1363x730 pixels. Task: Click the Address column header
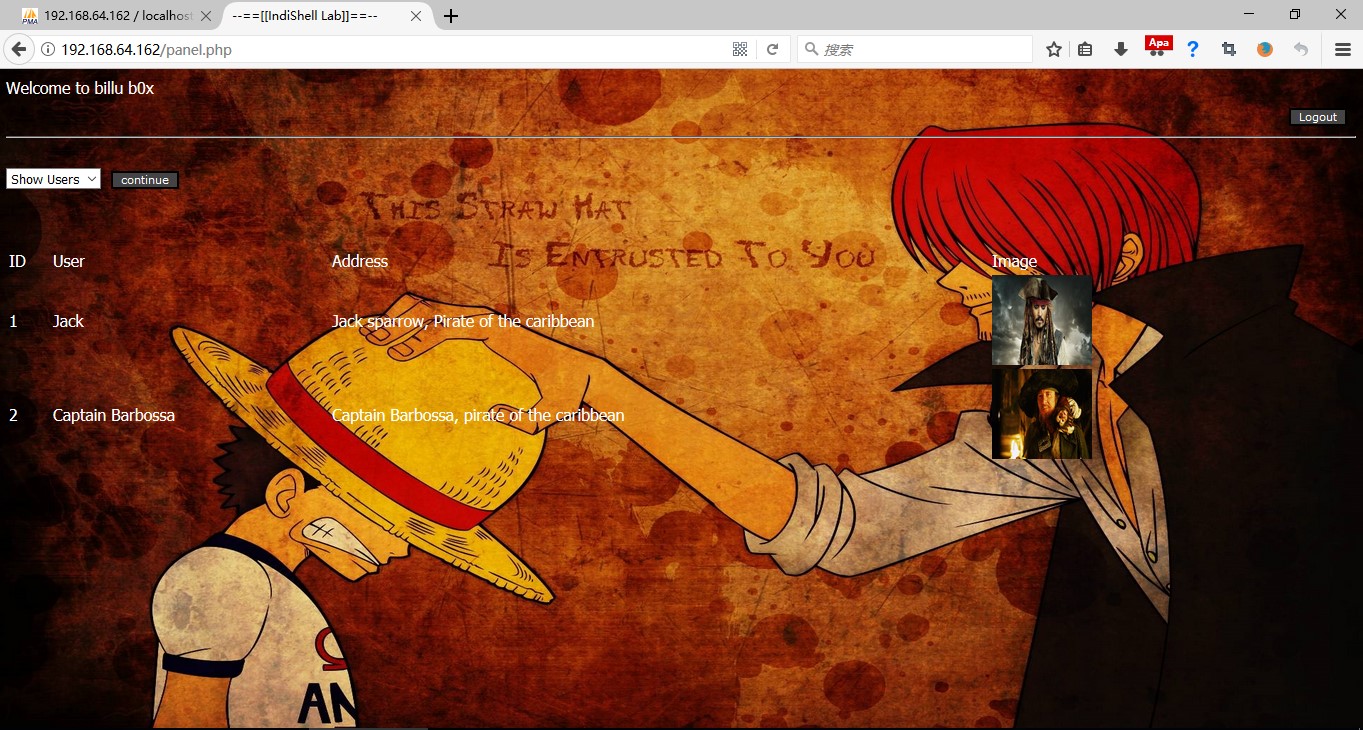(360, 261)
